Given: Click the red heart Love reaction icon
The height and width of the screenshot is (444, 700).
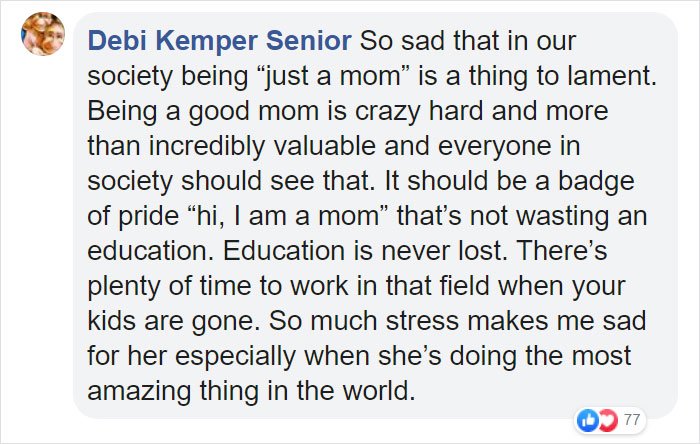Looking at the screenshot, I should pos(608,420).
